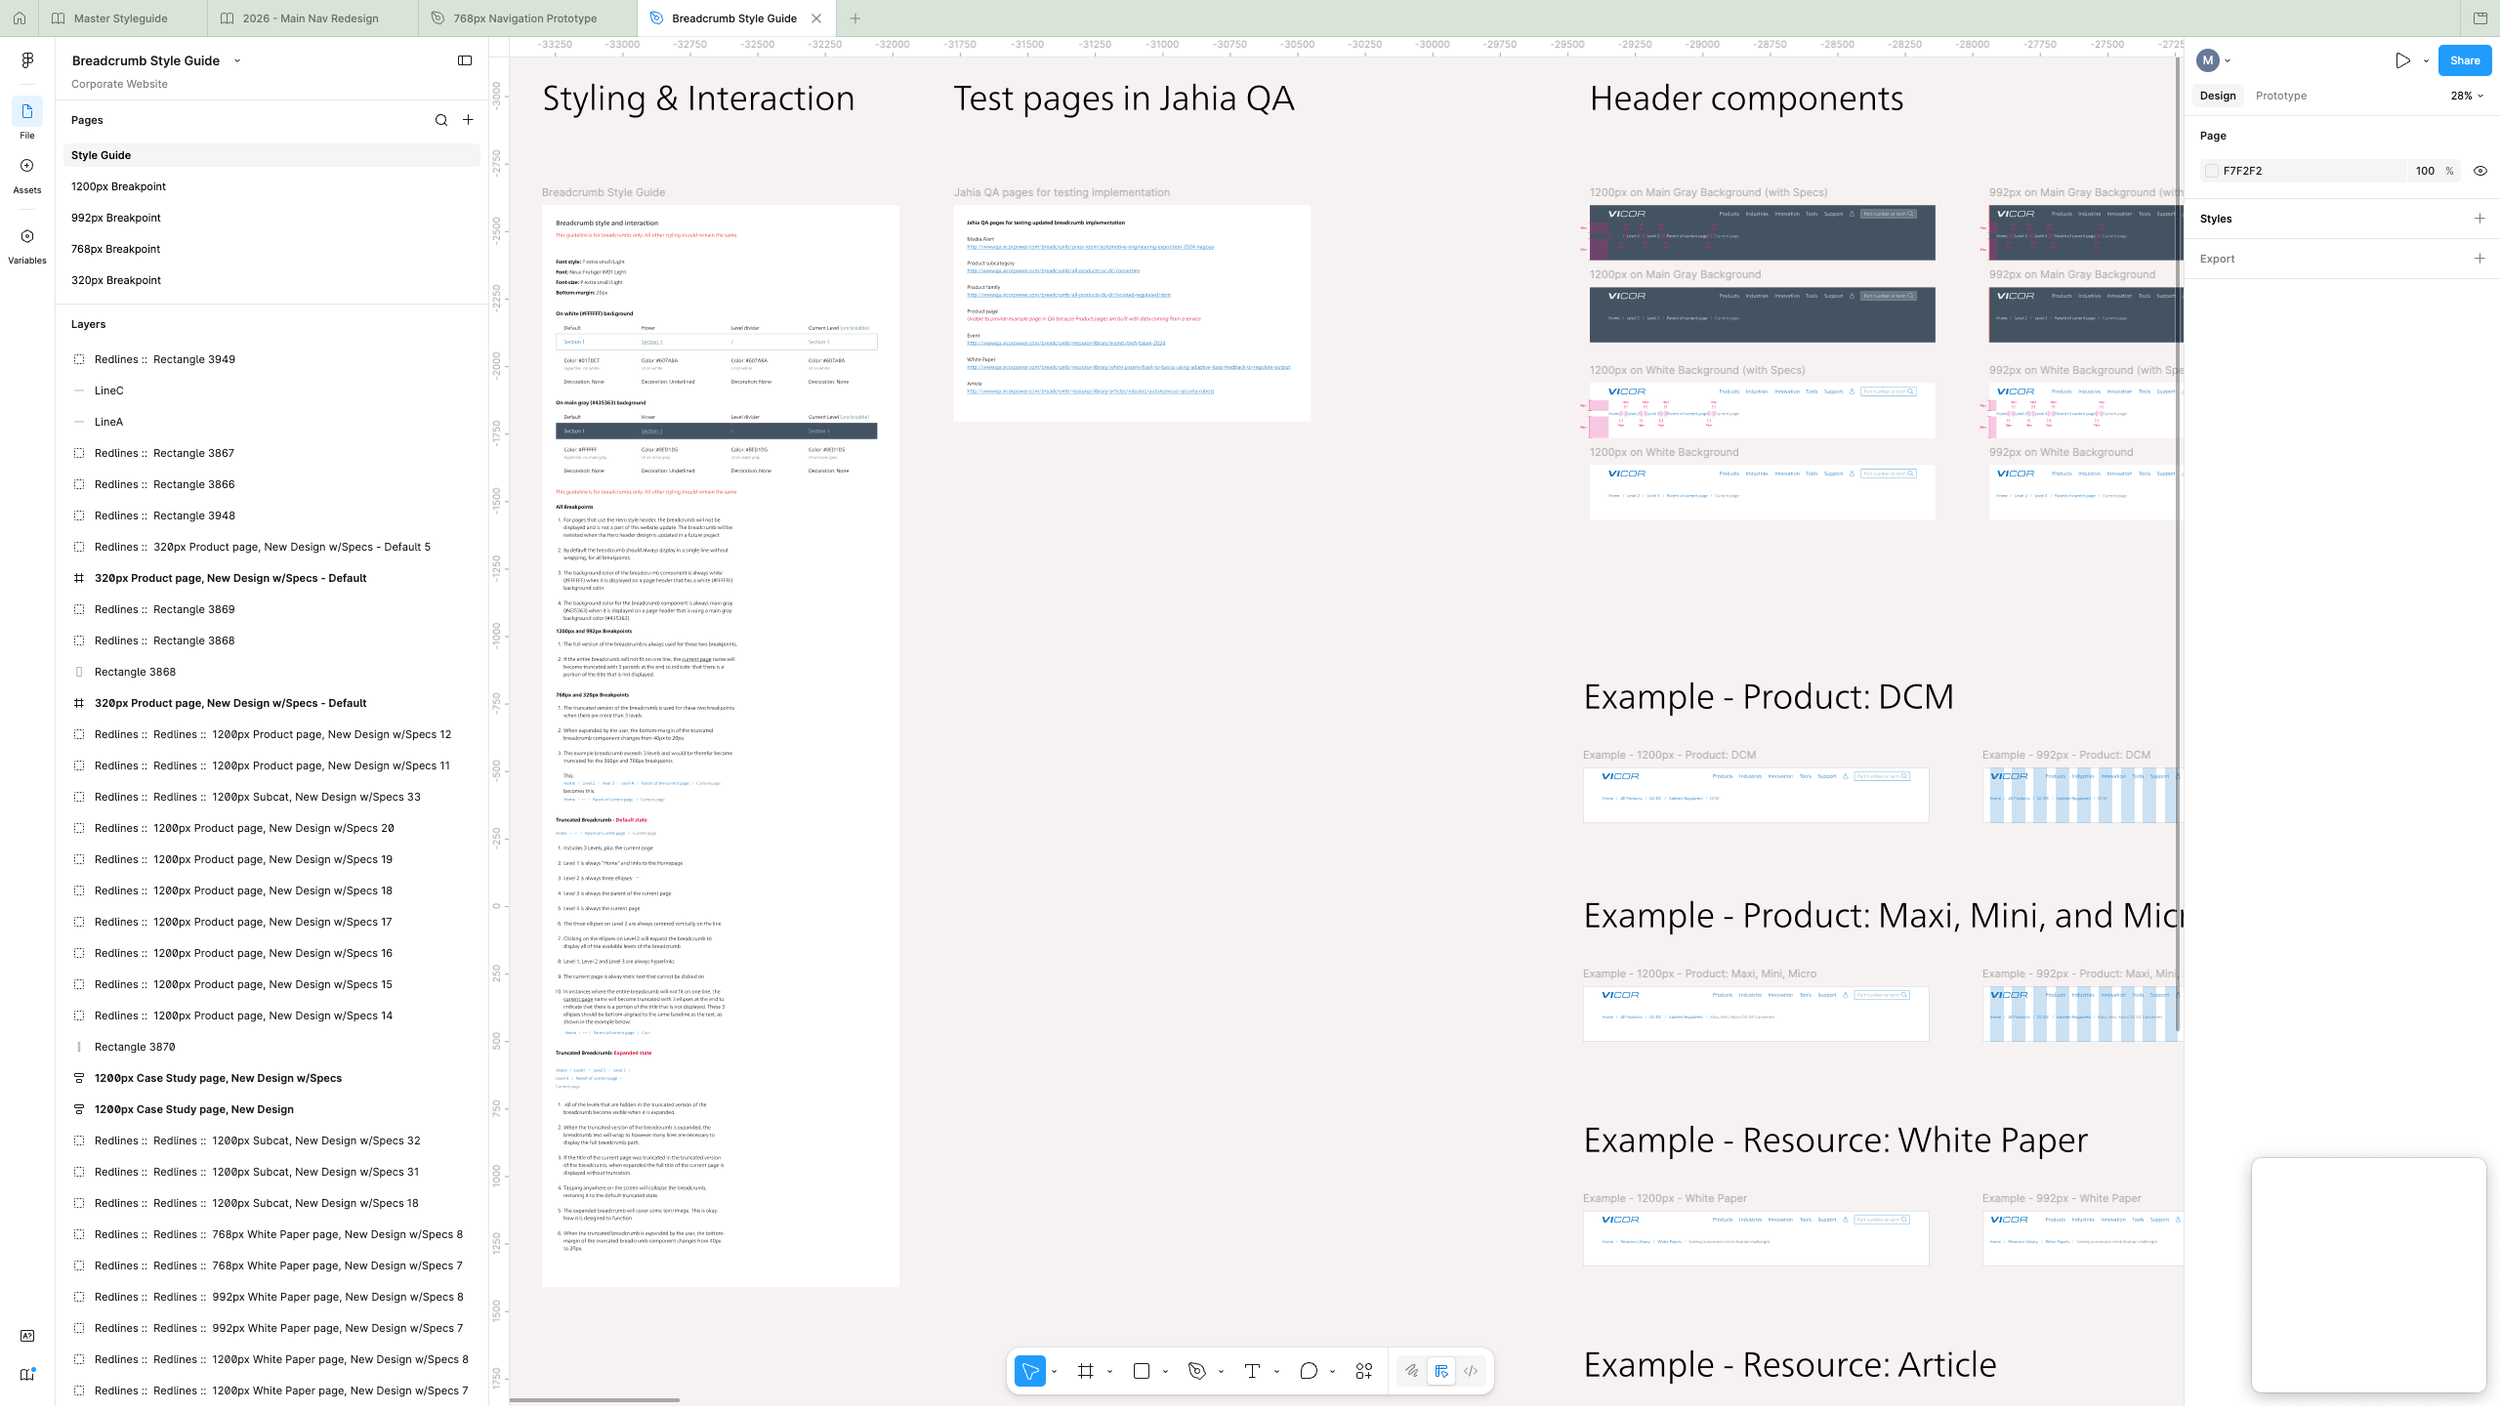The width and height of the screenshot is (2500, 1406).
Task: Switch to Master Styleguide tab
Action: coord(122,18)
